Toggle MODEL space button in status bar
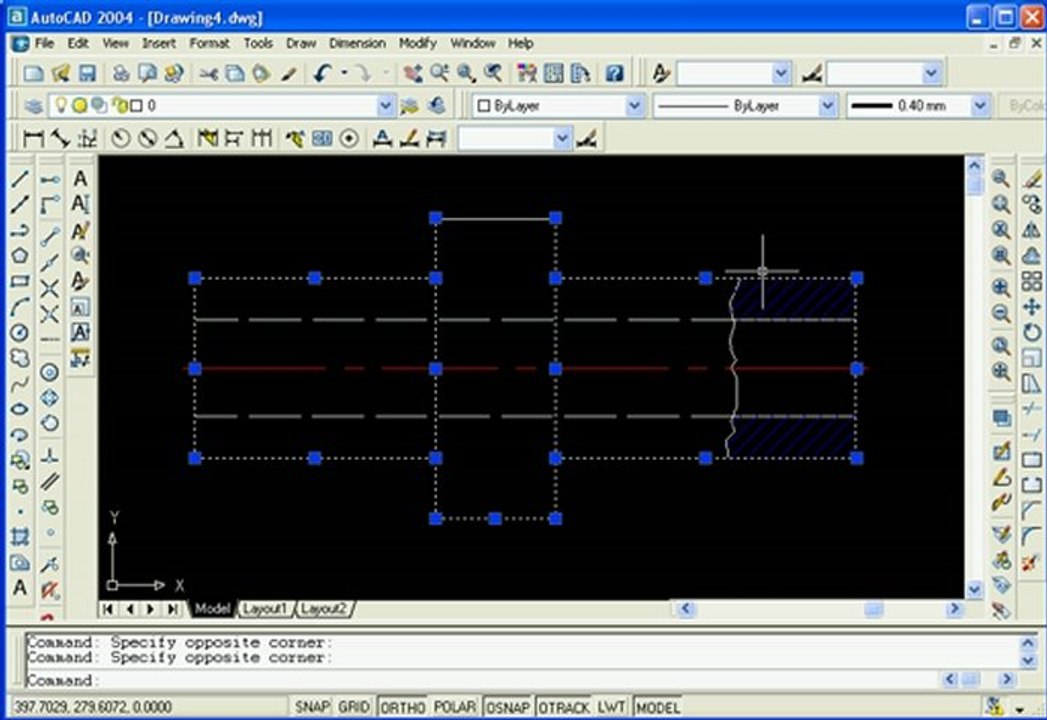Image resolution: width=1047 pixels, height=720 pixels. coord(658,707)
